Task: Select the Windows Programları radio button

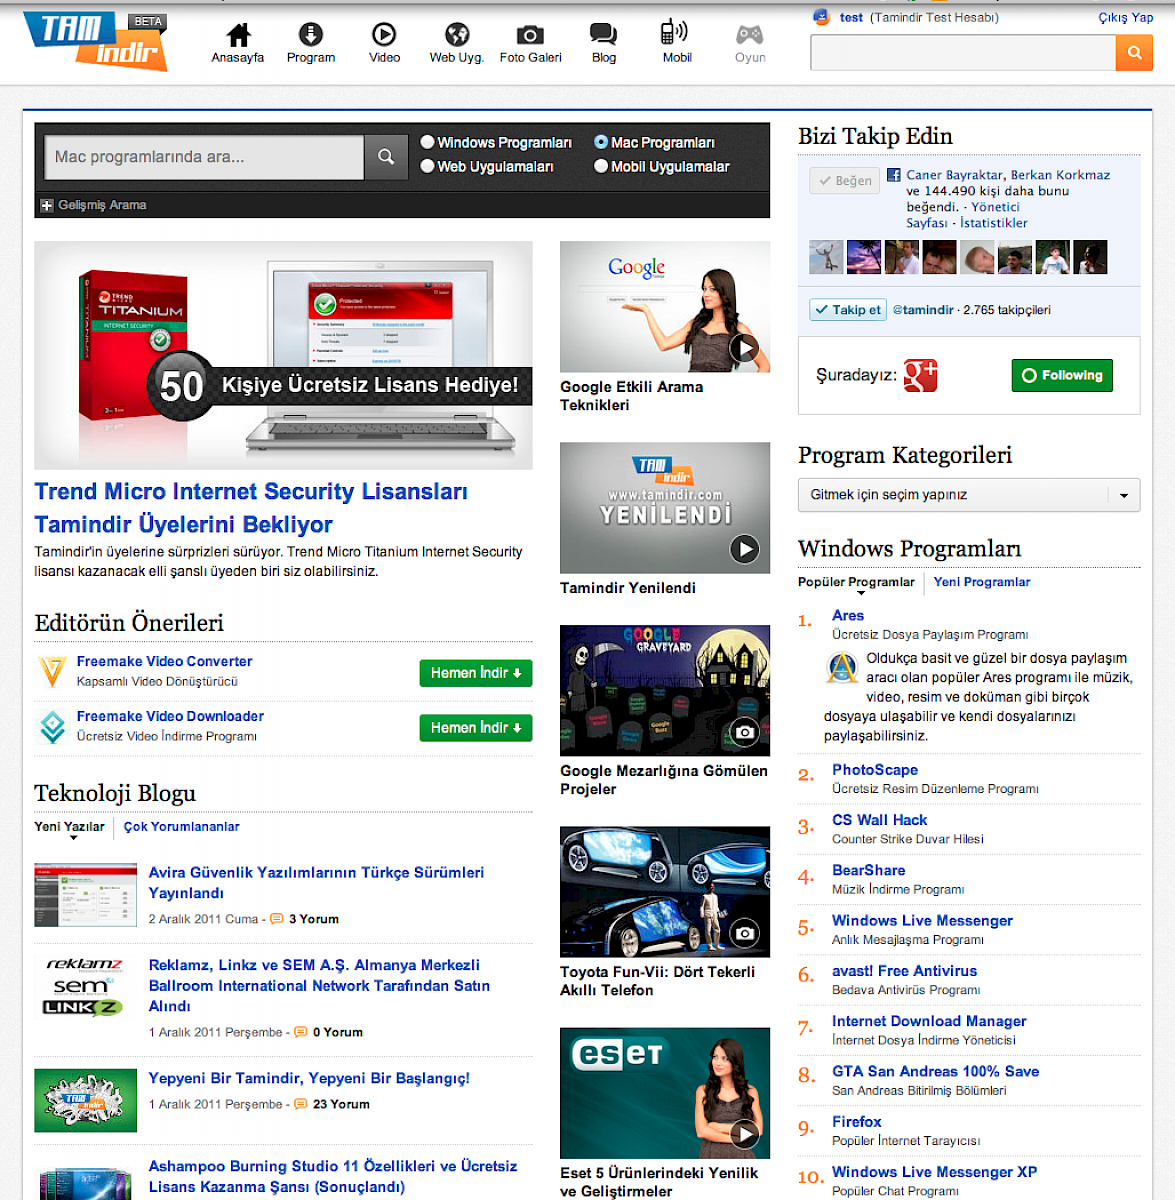Action: tap(428, 142)
